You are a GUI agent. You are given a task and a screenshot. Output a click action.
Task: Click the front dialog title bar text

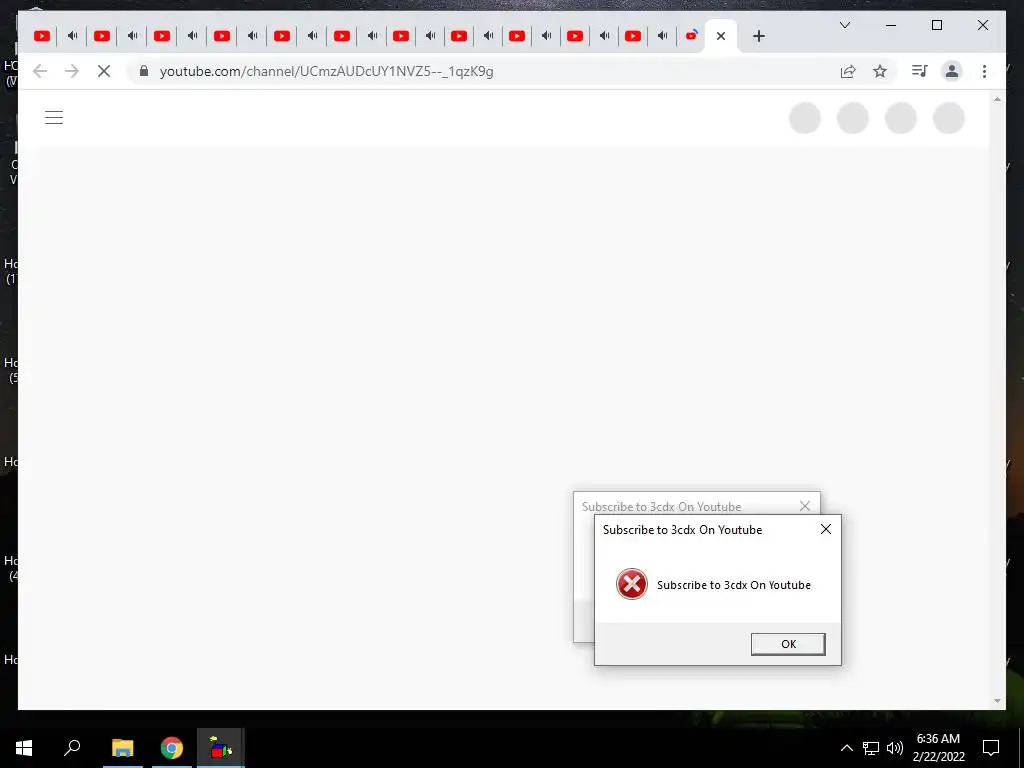click(x=682, y=530)
